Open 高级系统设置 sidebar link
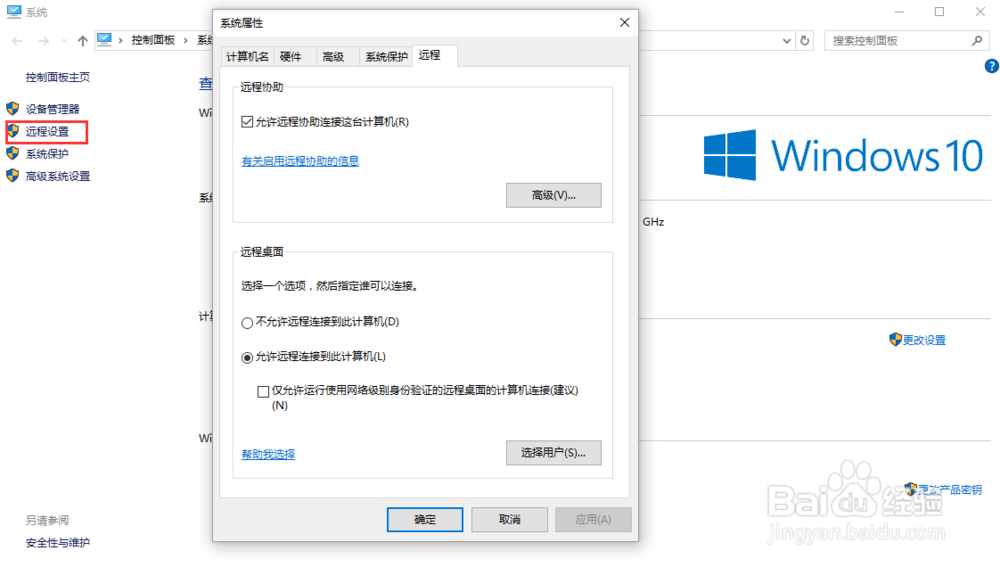 pos(58,176)
